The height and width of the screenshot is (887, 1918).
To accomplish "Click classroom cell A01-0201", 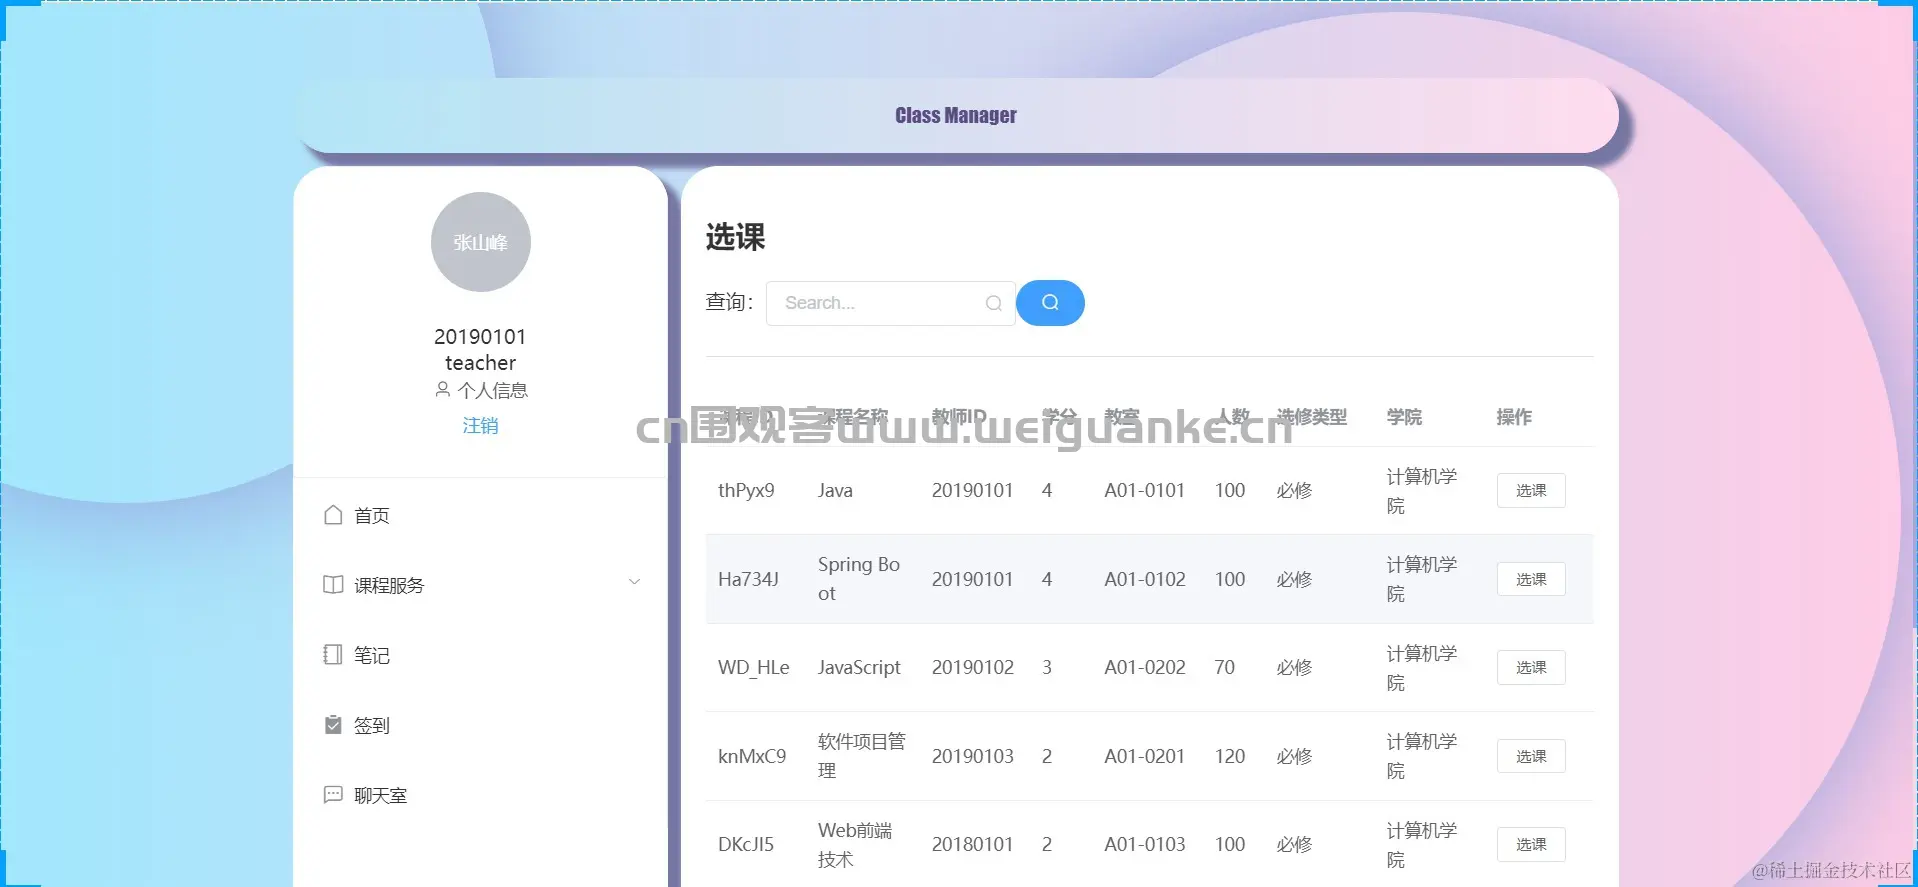I will coord(1144,756).
